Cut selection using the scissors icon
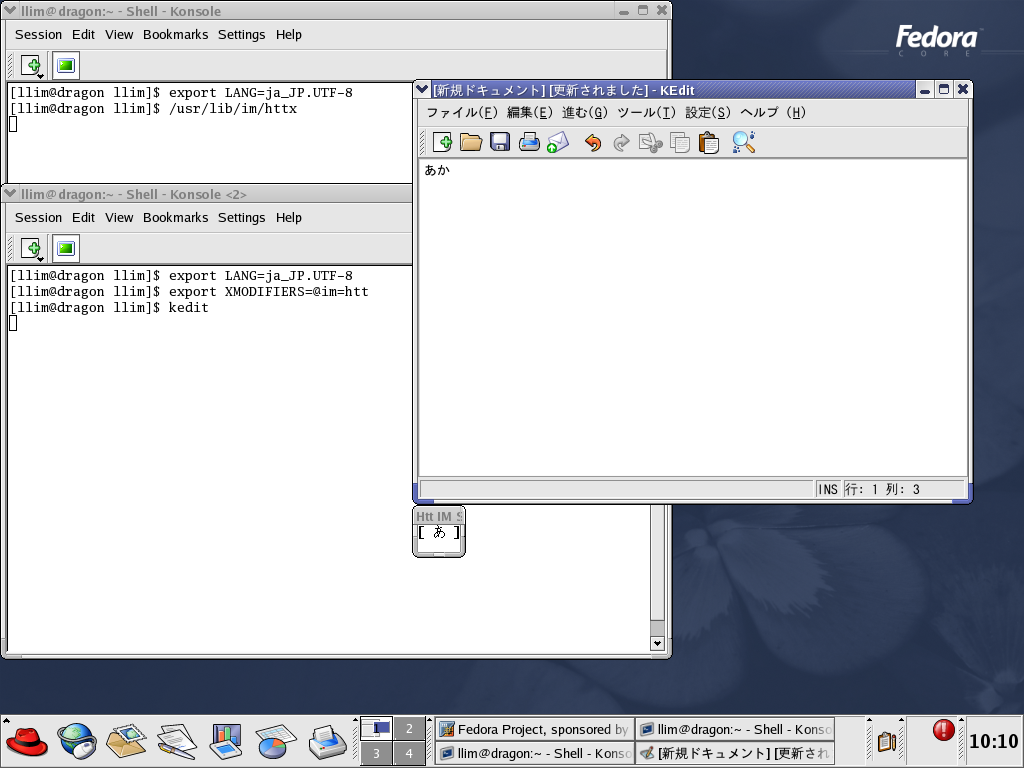1024x768 pixels. pos(650,142)
